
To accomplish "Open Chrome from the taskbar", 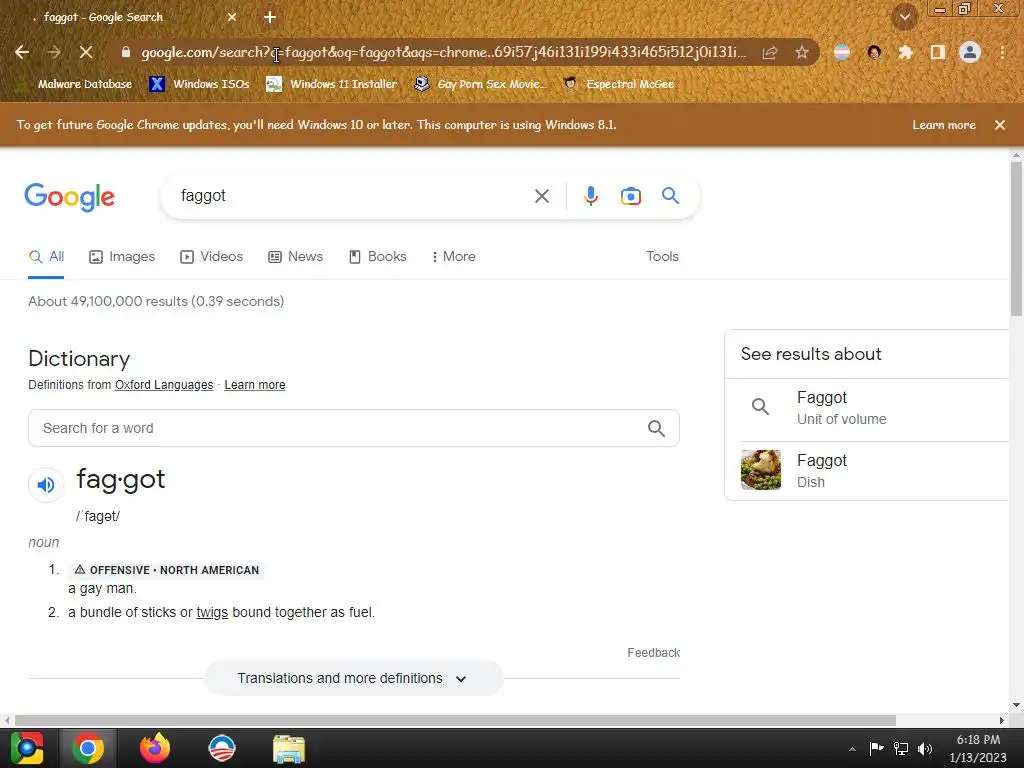I will tap(88, 748).
